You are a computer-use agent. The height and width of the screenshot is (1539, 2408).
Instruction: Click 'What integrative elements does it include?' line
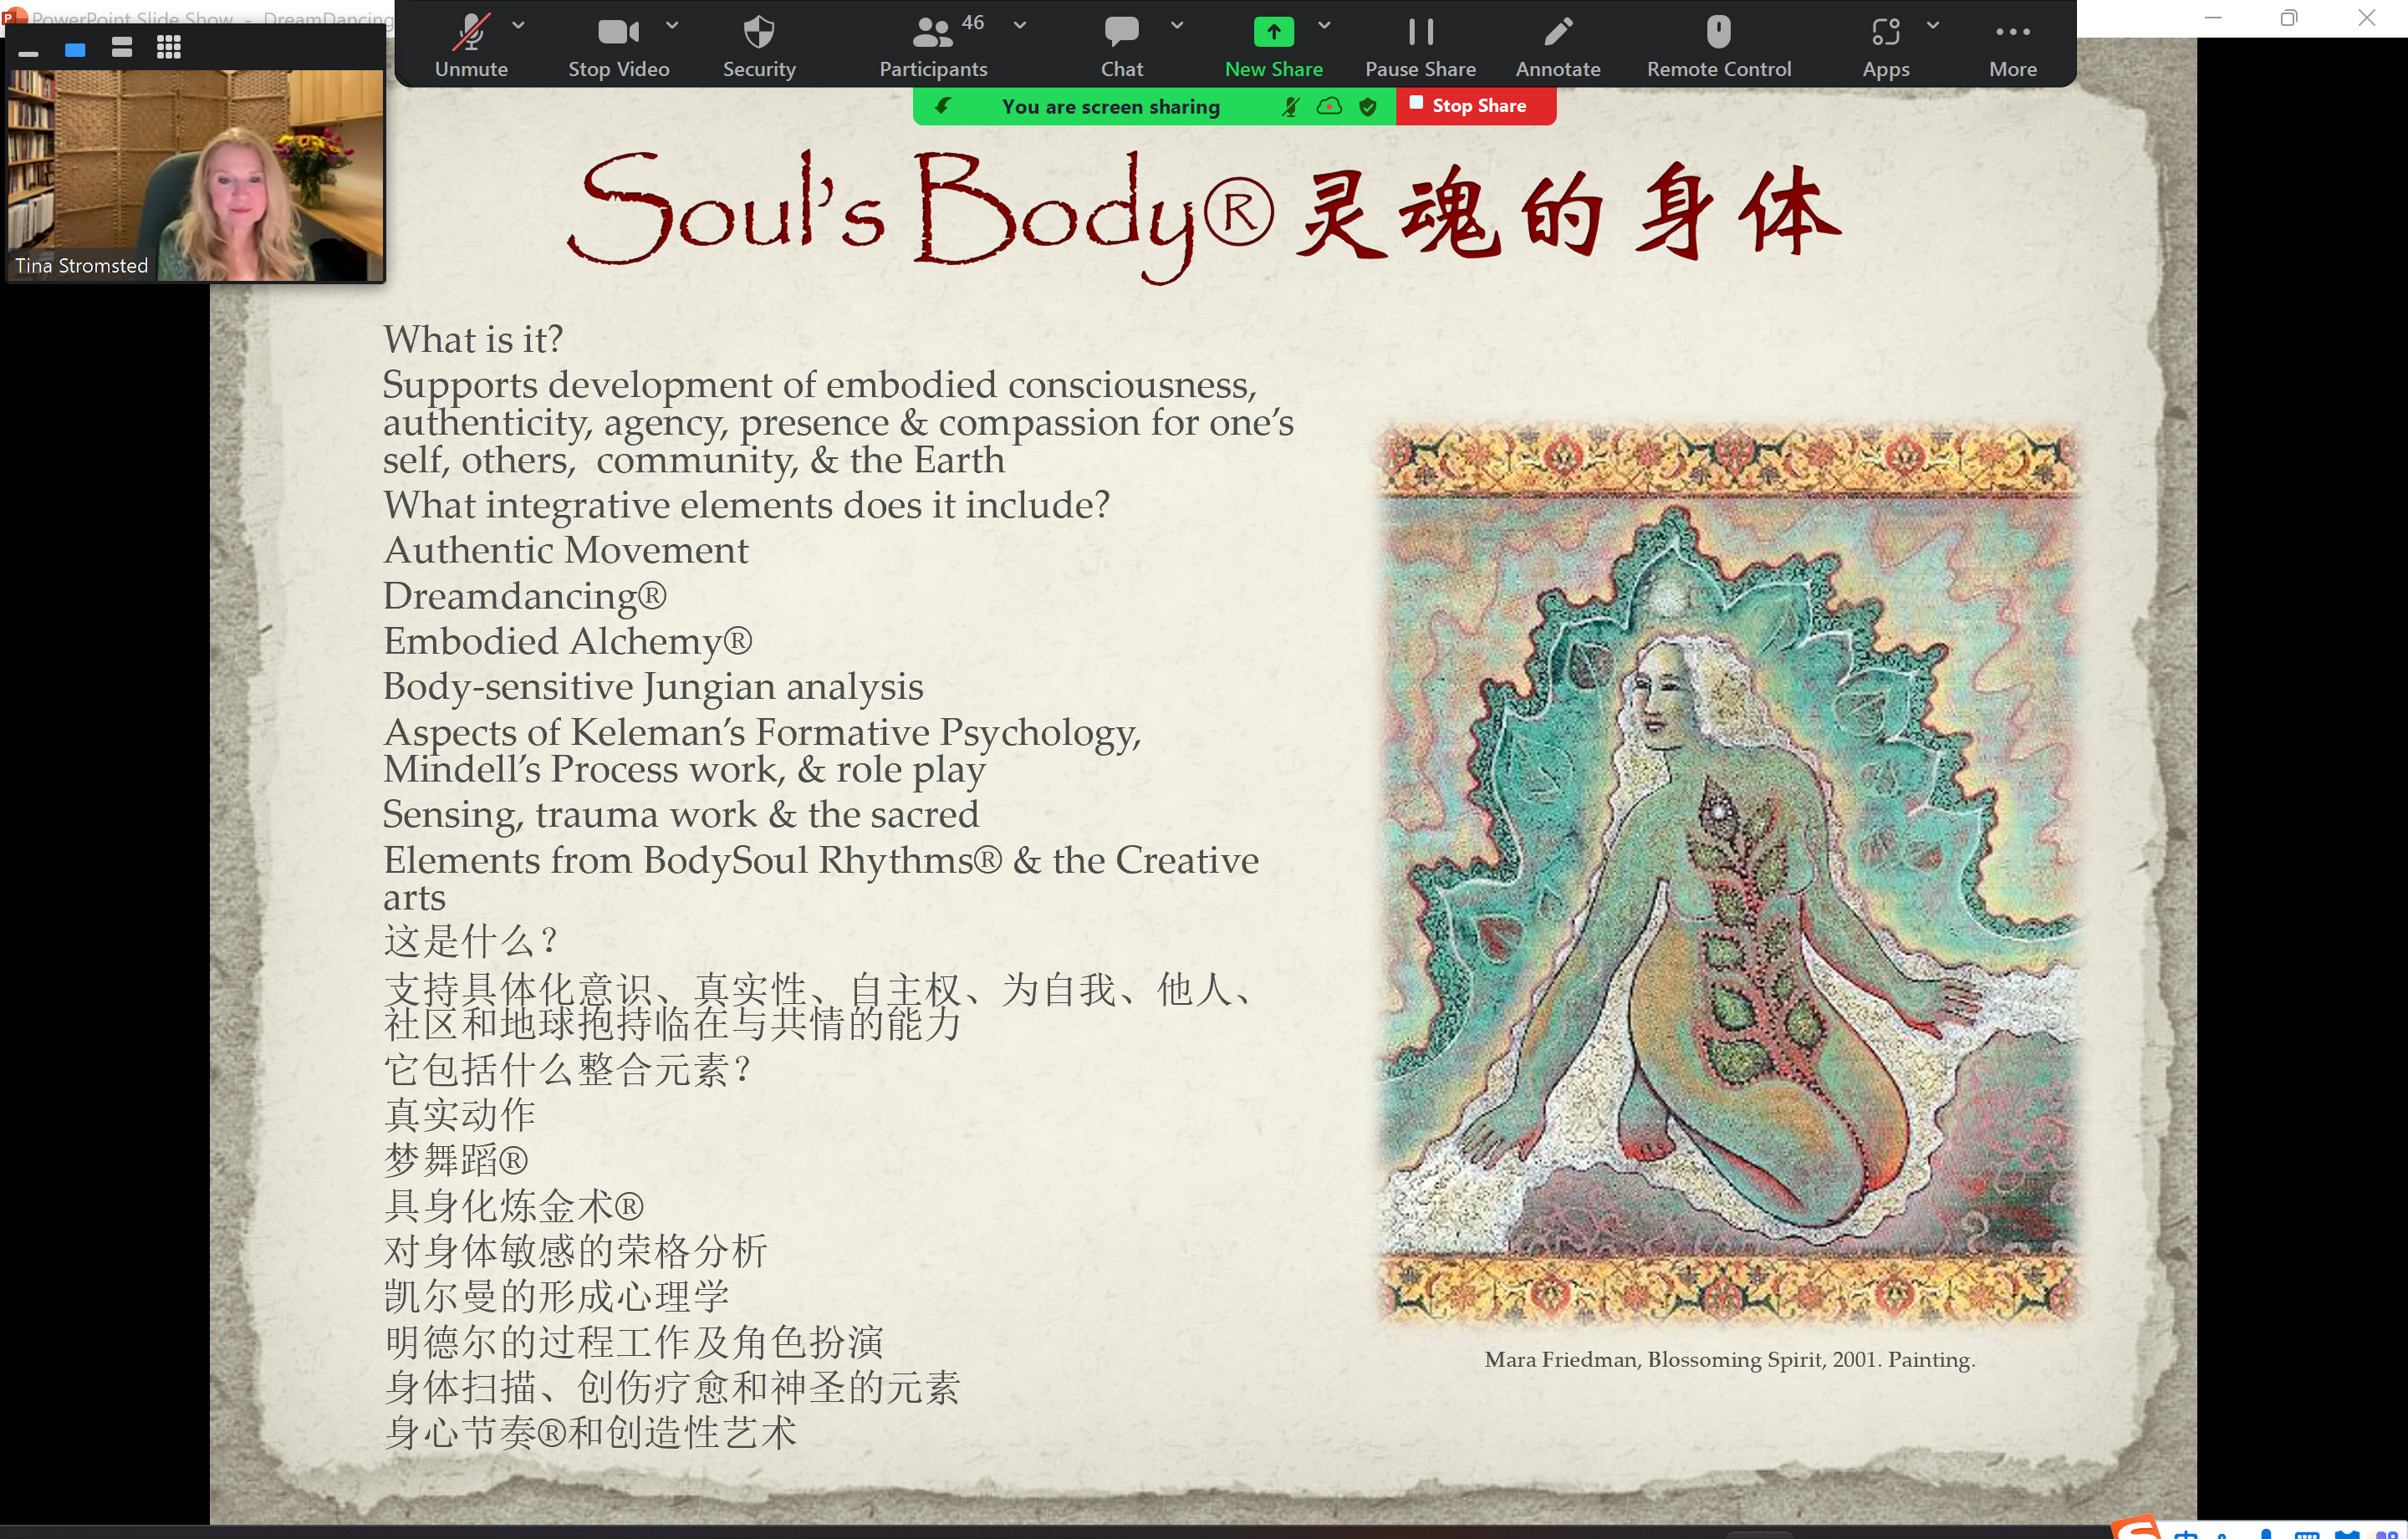[746, 505]
